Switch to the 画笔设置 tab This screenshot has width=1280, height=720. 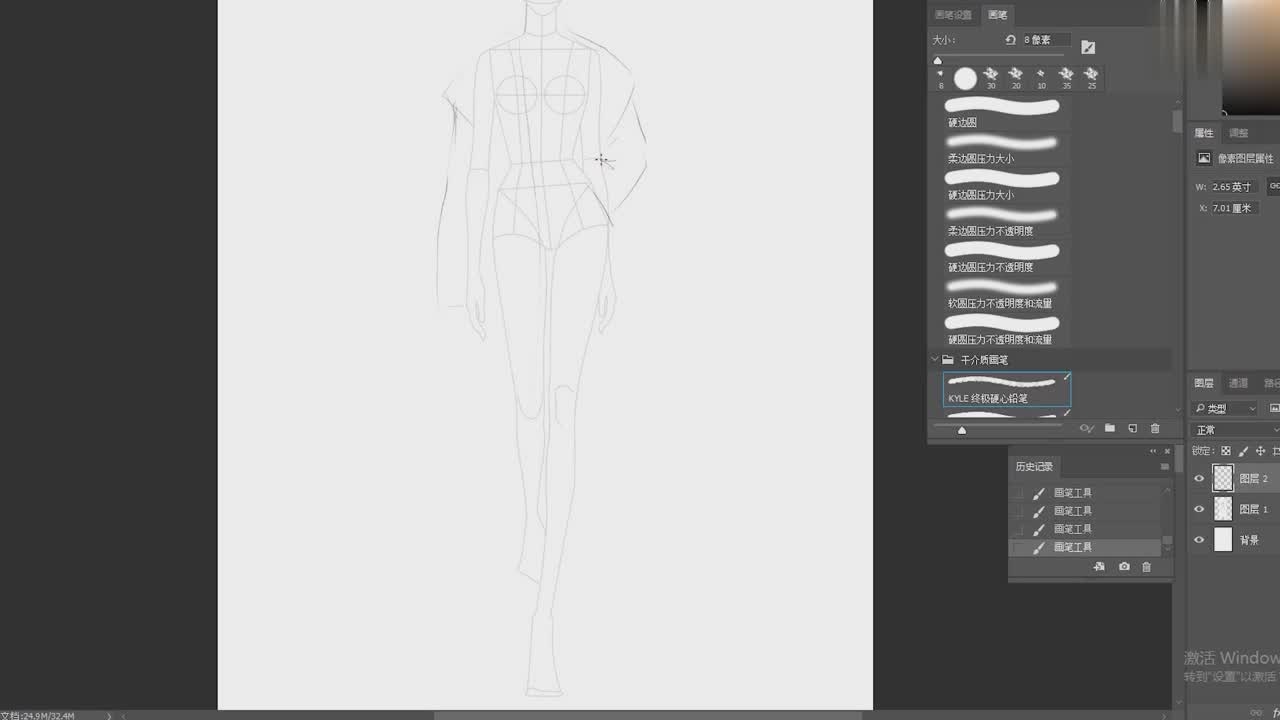(952, 15)
